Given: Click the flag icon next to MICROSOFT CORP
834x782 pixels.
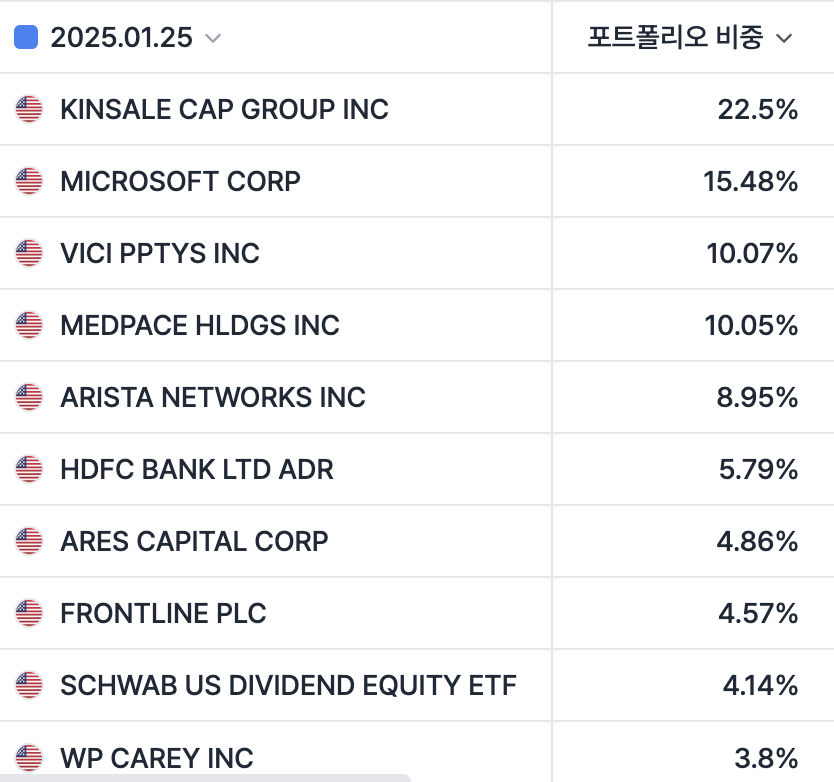Looking at the screenshot, I should click(x=29, y=181).
